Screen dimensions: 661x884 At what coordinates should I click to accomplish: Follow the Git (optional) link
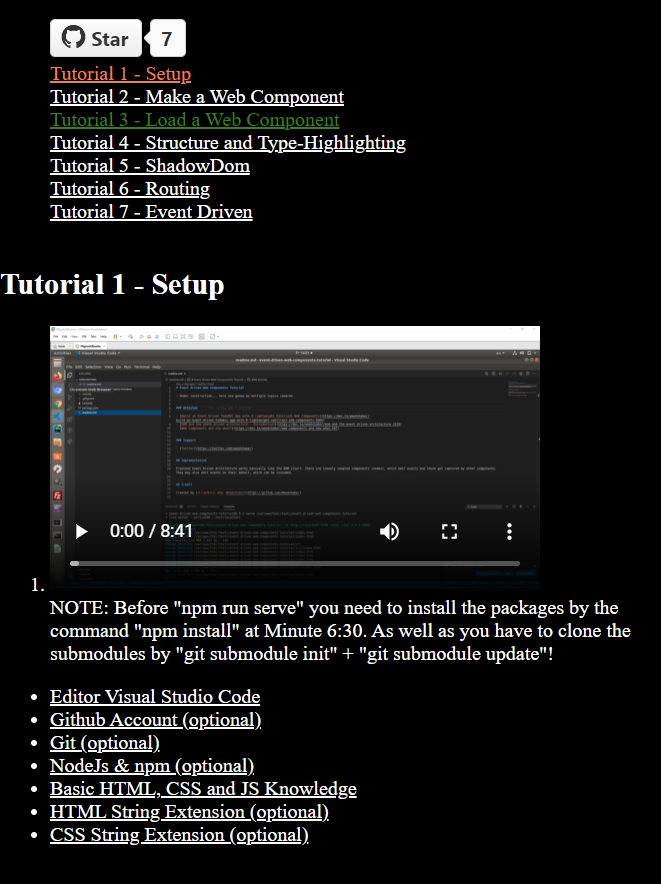pyautogui.click(x=105, y=743)
